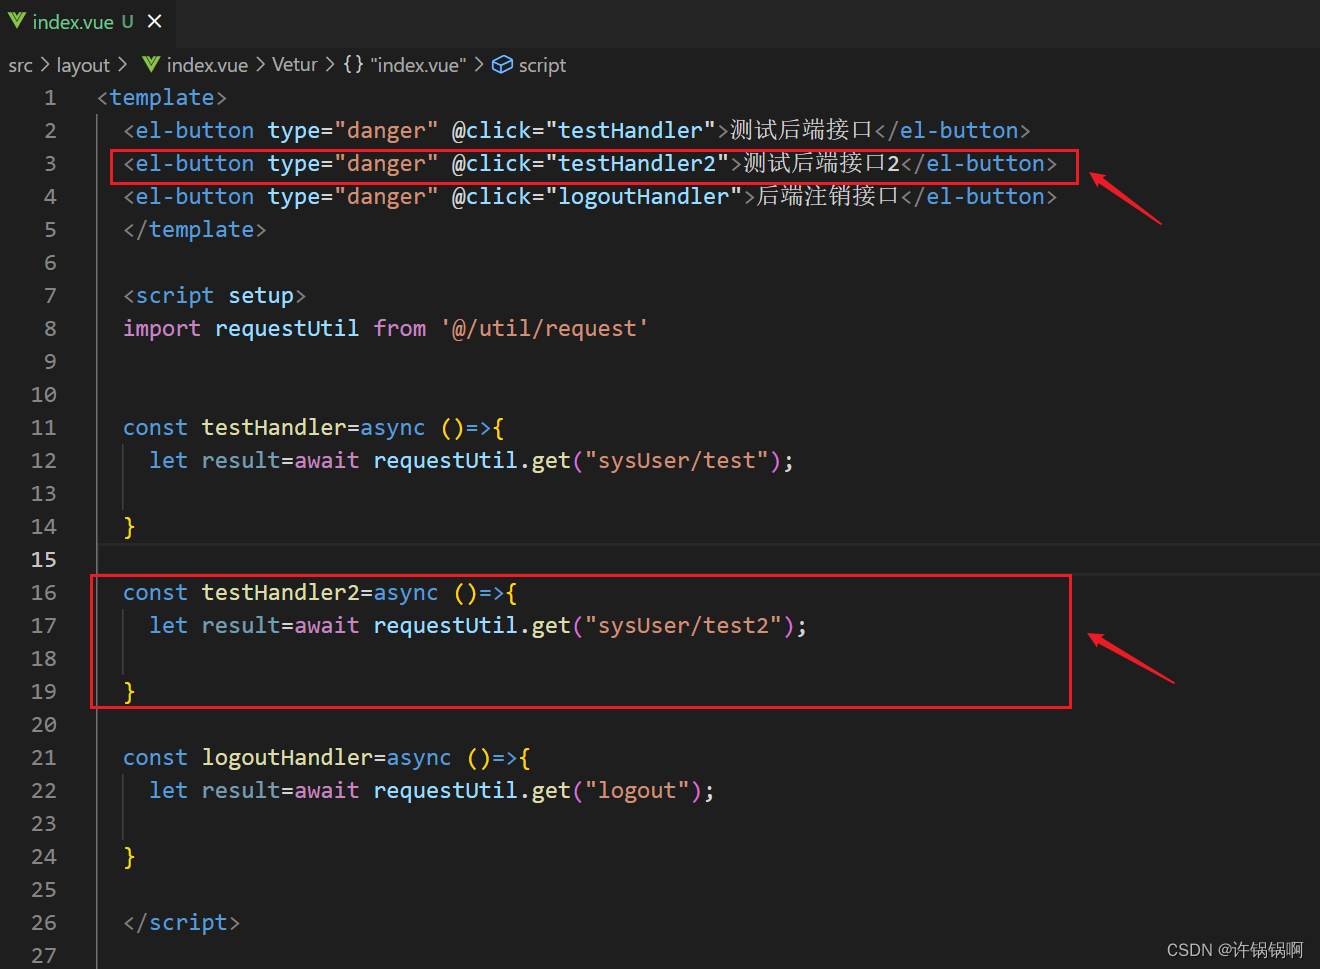Click testHandler in the line 2 @click
This screenshot has height=969, width=1320.
(x=631, y=131)
